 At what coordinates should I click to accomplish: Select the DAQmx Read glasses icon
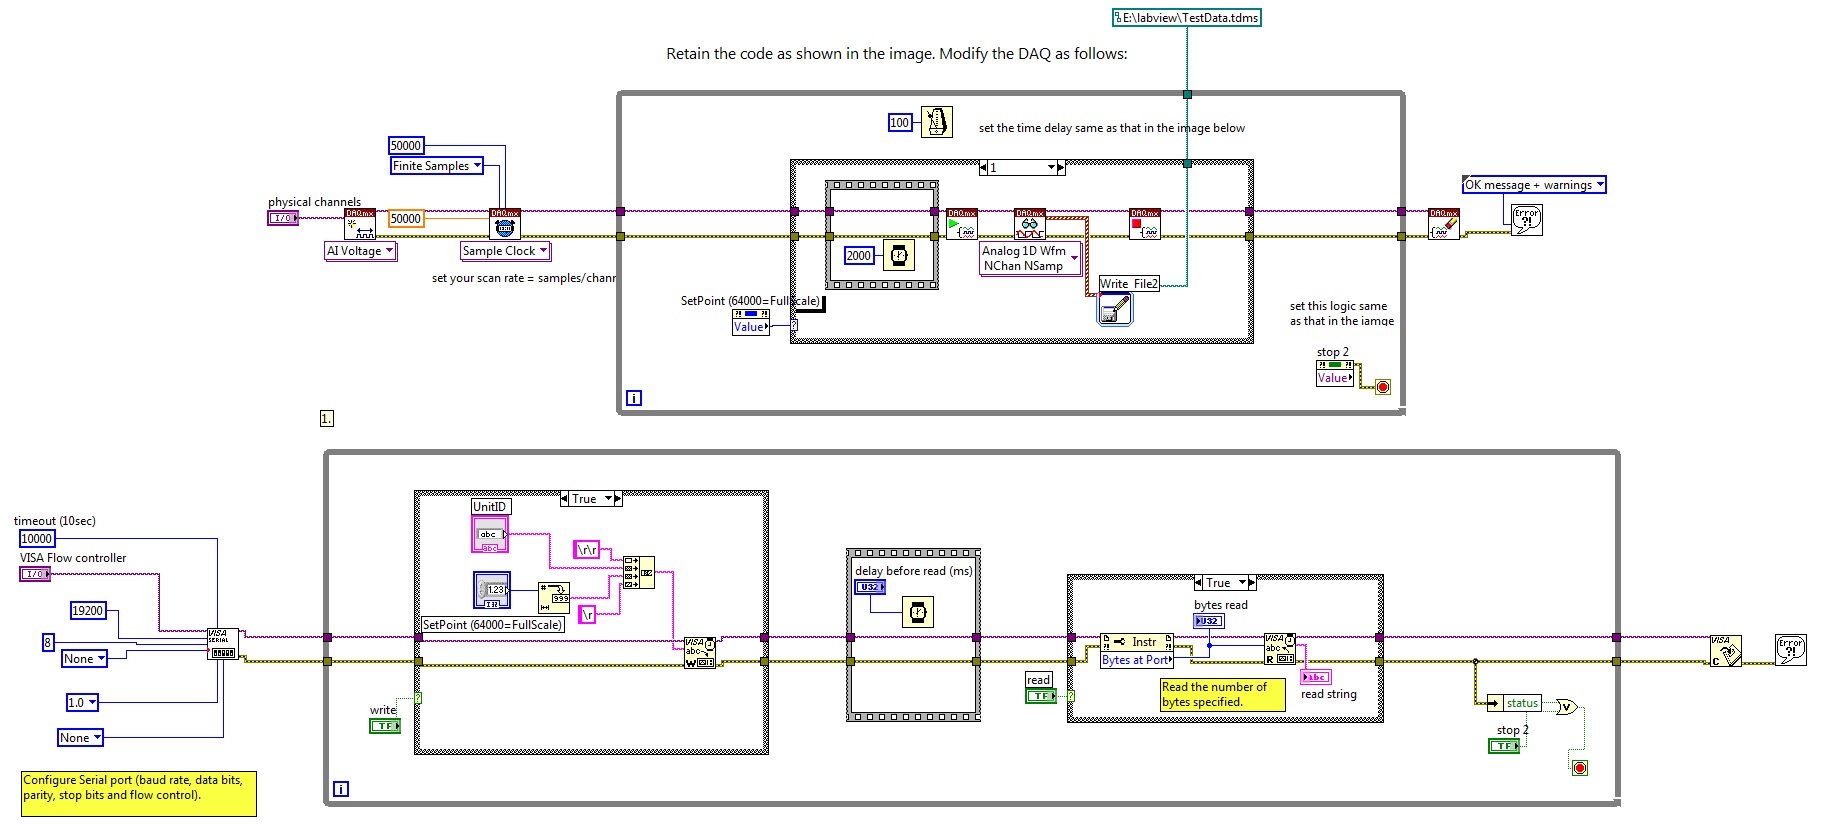point(1030,224)
